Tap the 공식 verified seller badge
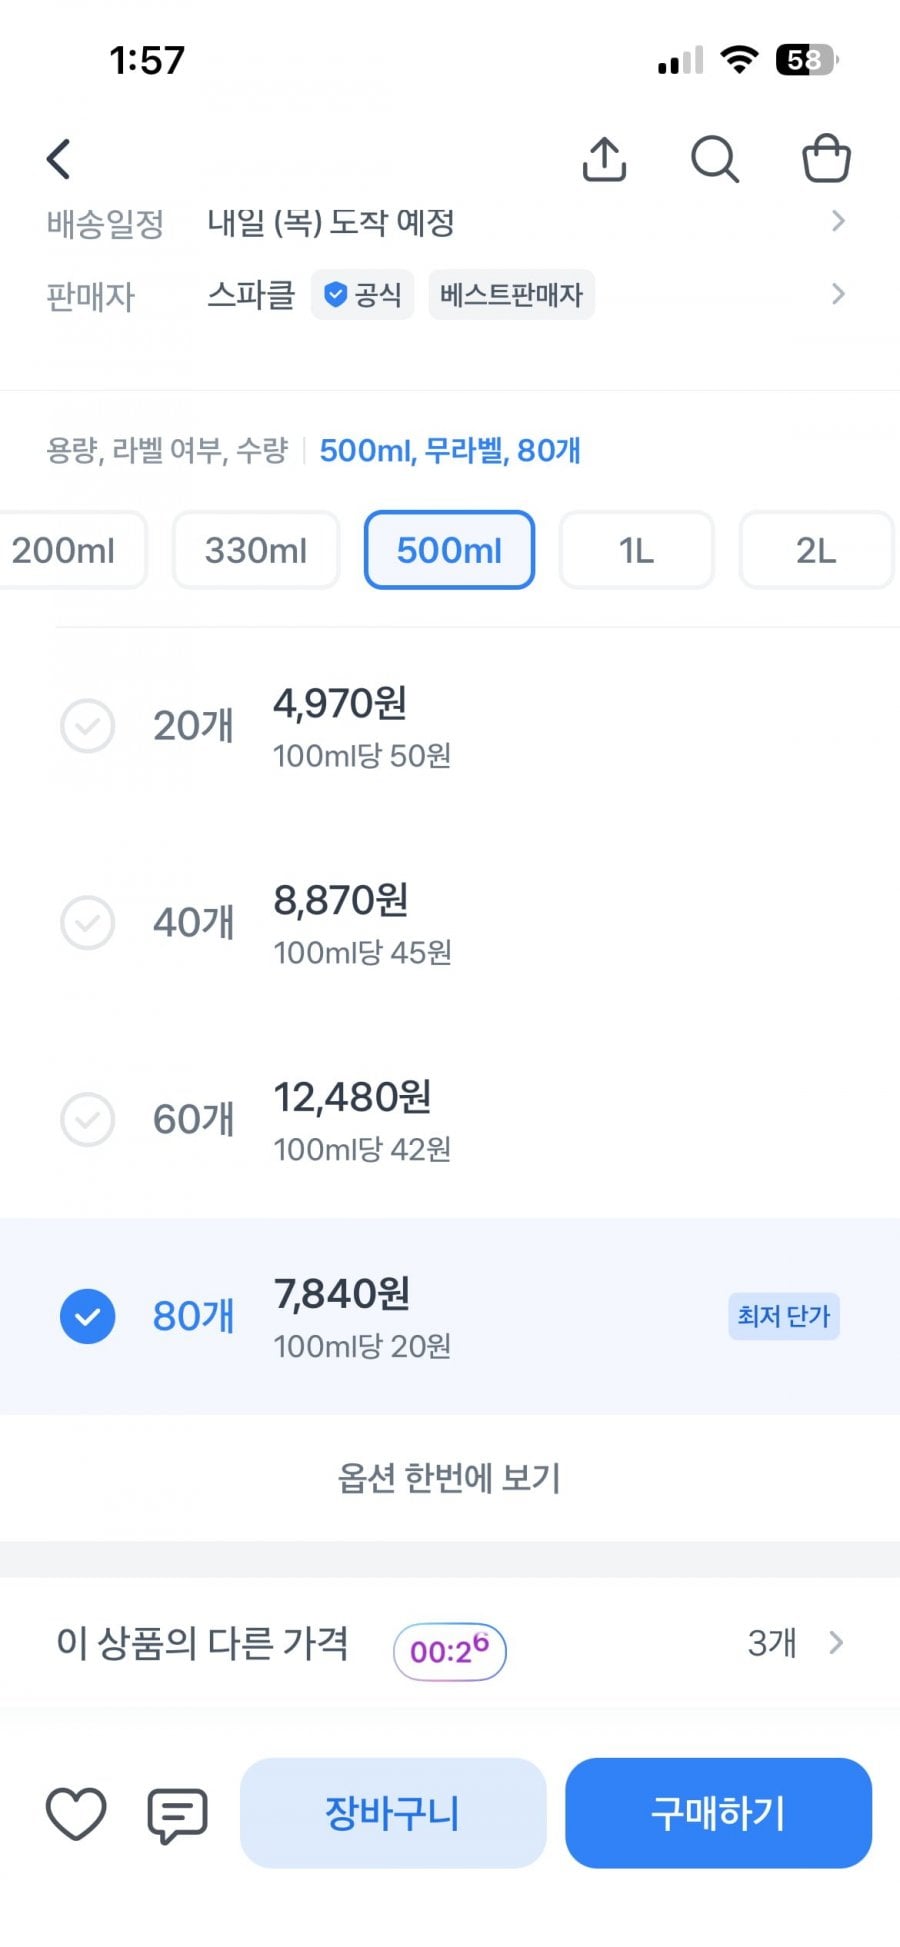 click(x=362, y=294)
